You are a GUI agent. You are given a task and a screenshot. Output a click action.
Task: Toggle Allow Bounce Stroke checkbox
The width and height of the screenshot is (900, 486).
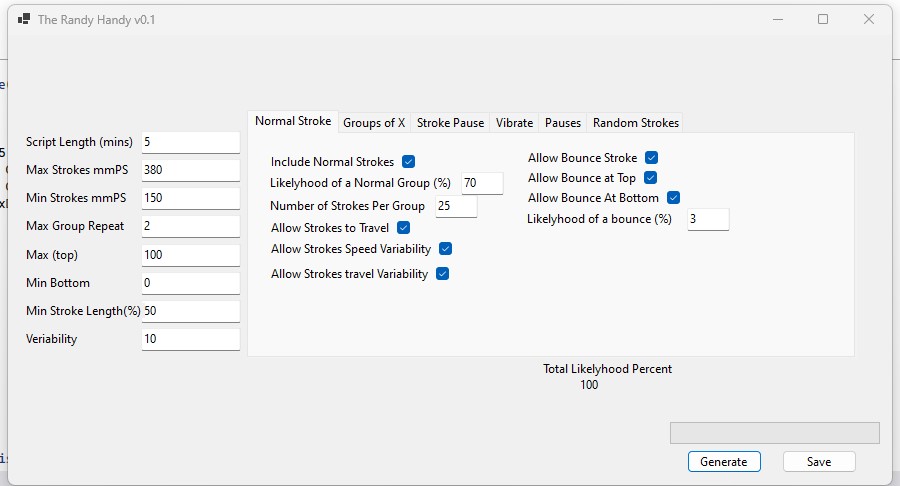[651, 157]
